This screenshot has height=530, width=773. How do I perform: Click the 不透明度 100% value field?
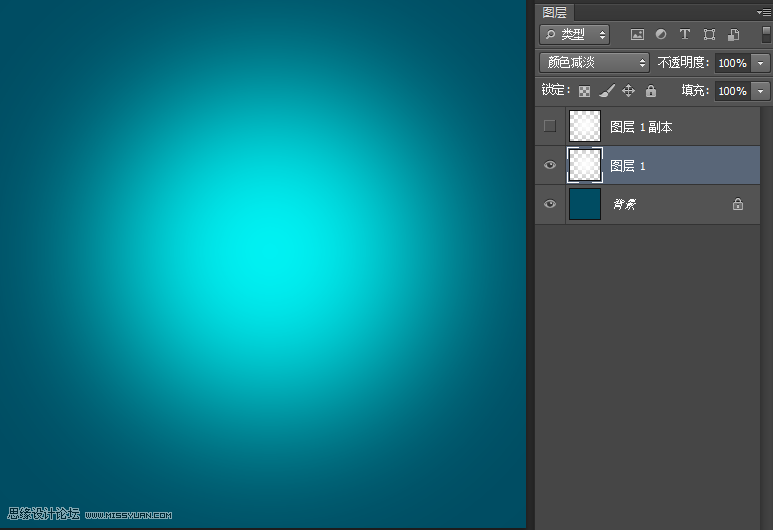733,63
